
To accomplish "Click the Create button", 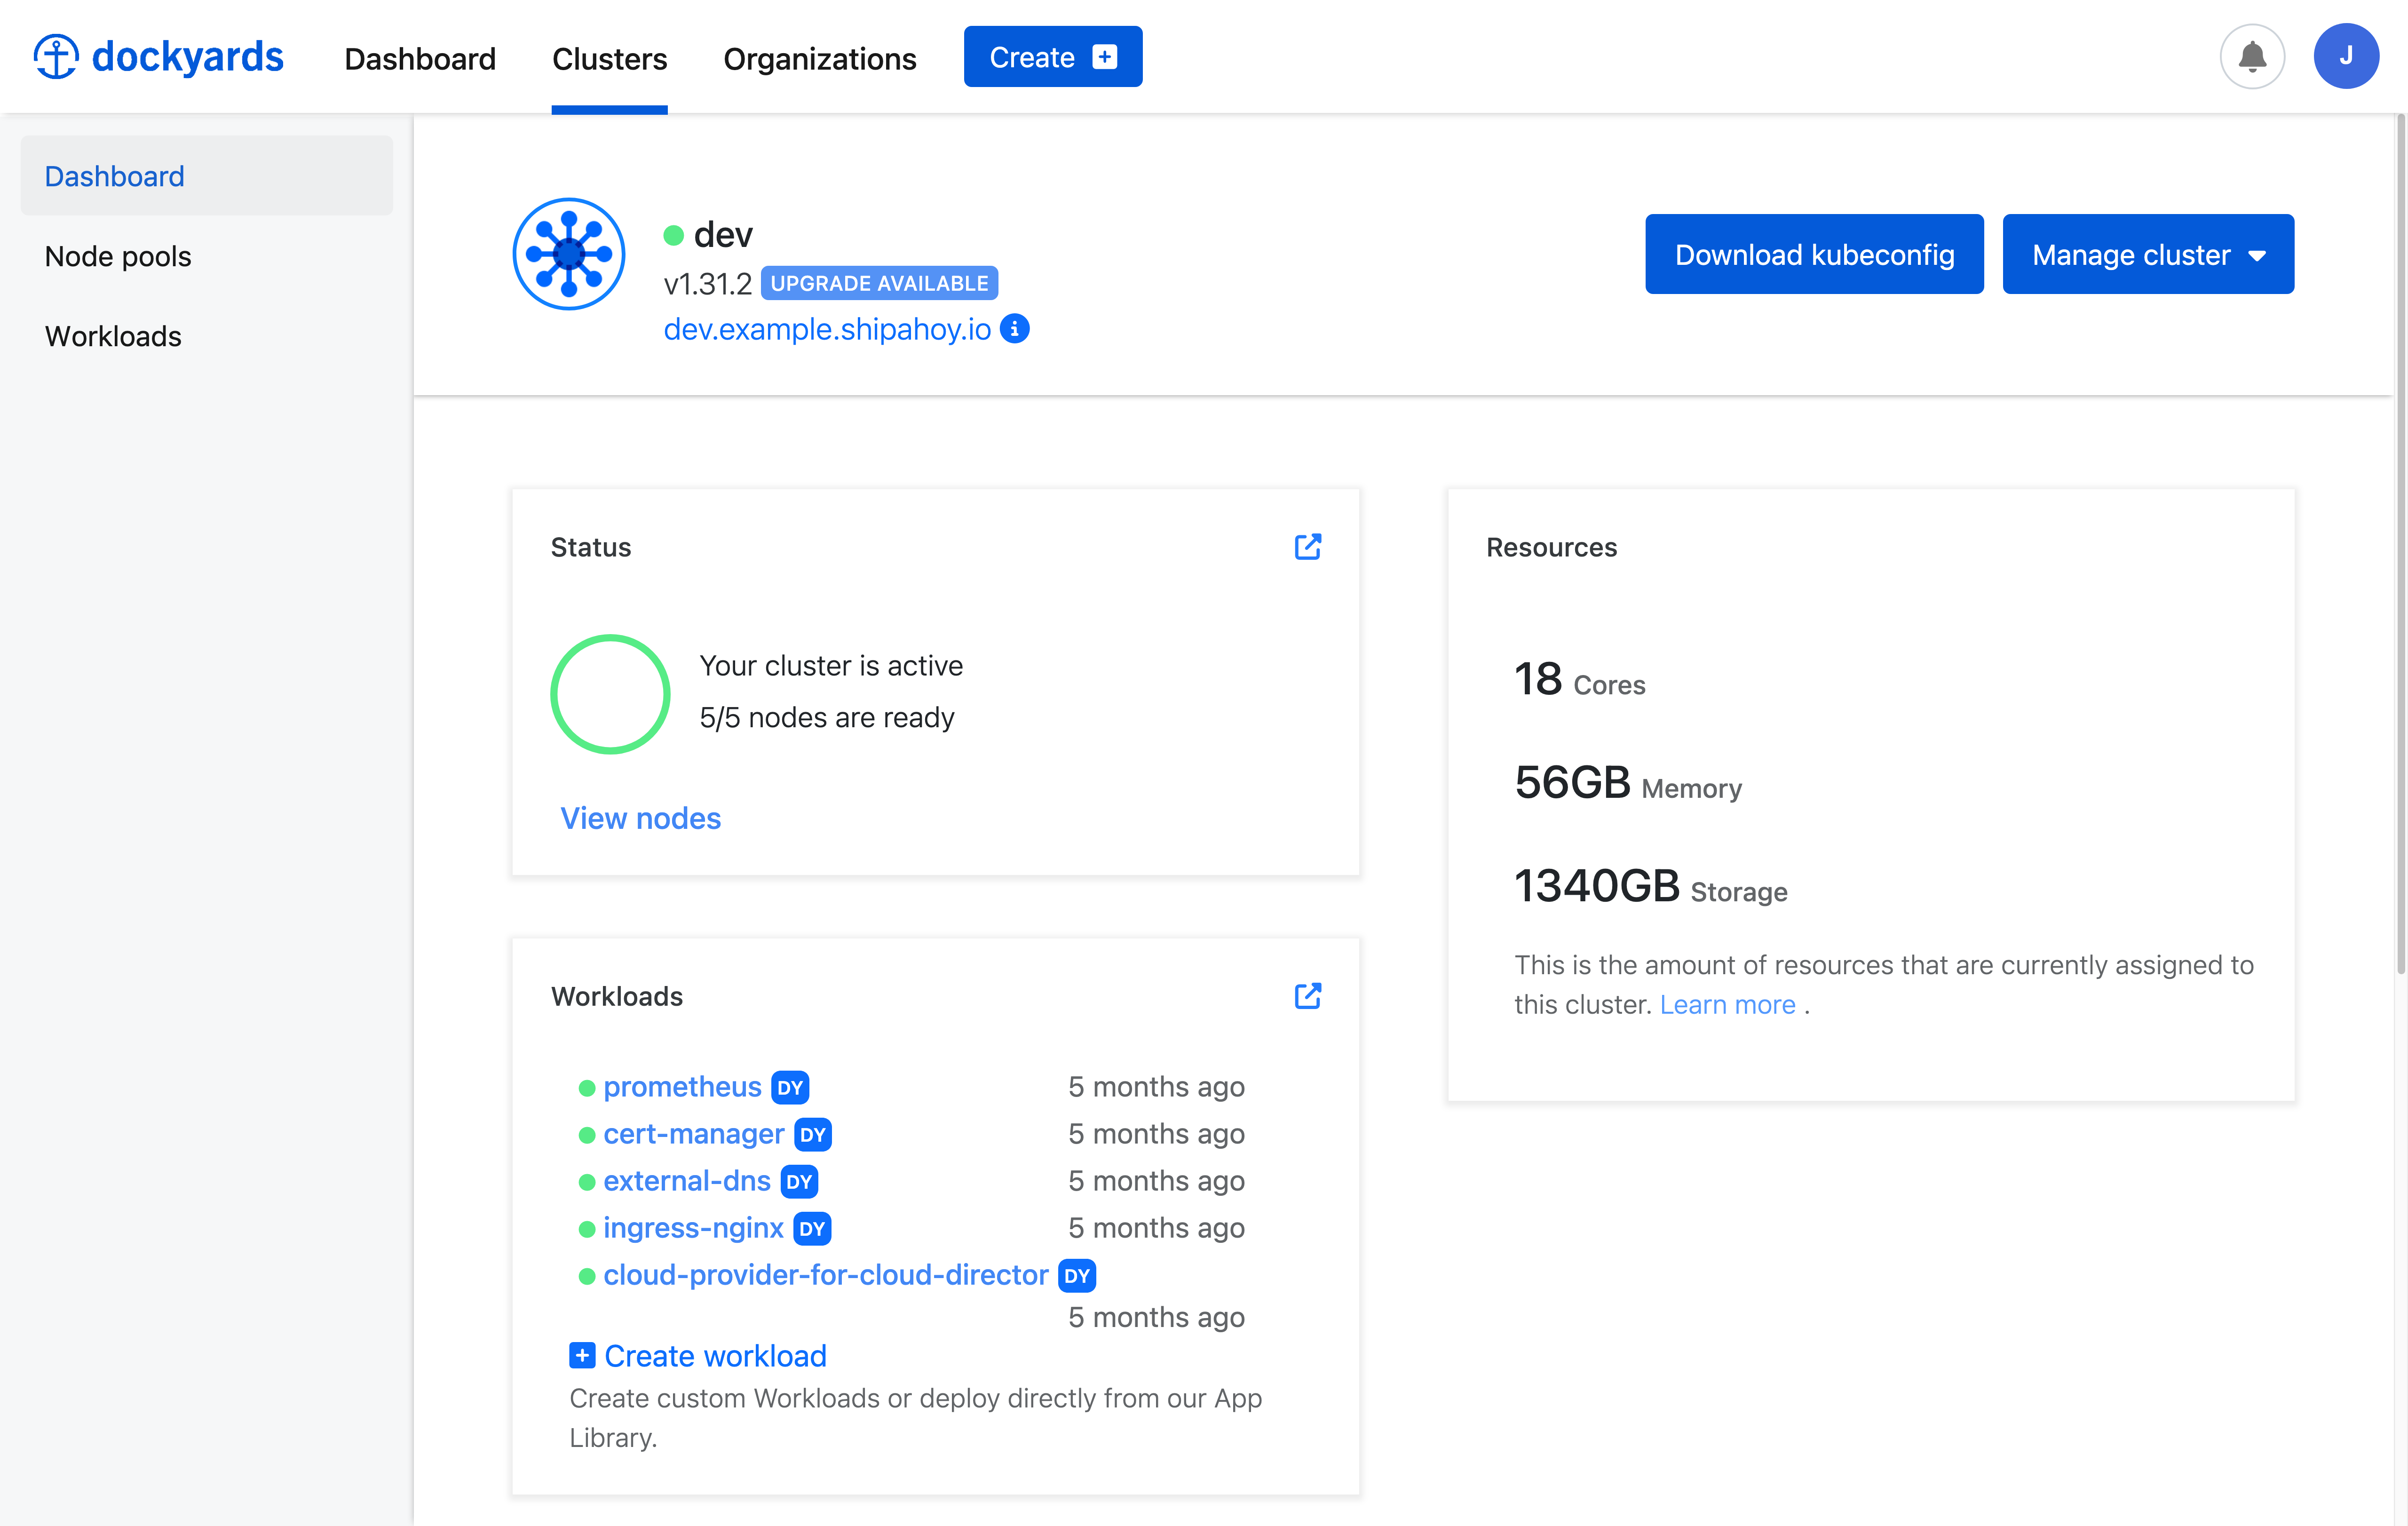I will 1053,57.
